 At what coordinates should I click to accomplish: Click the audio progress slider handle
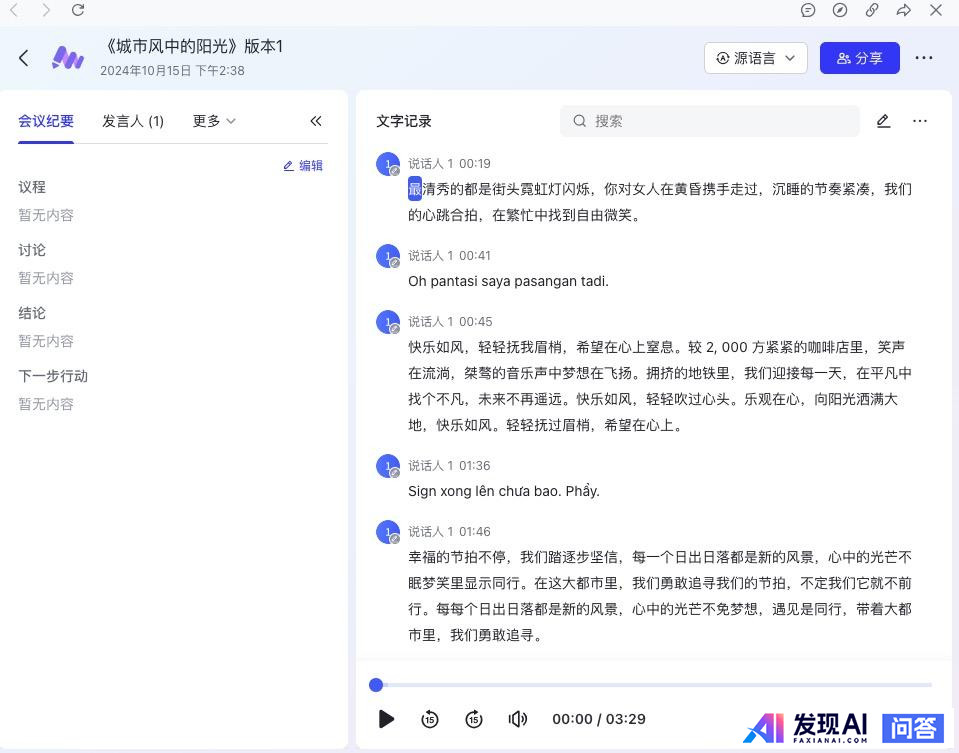pos(376,685)
